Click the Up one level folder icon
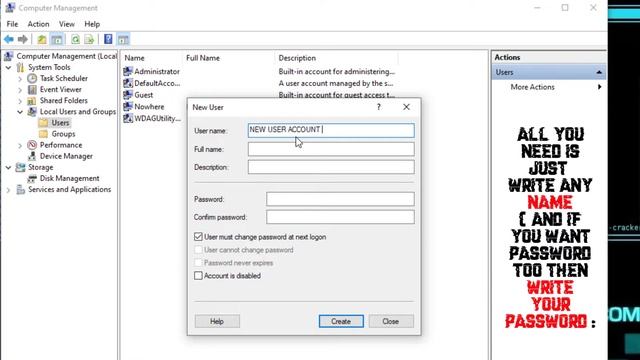The image size is (640, 360). 42,39
